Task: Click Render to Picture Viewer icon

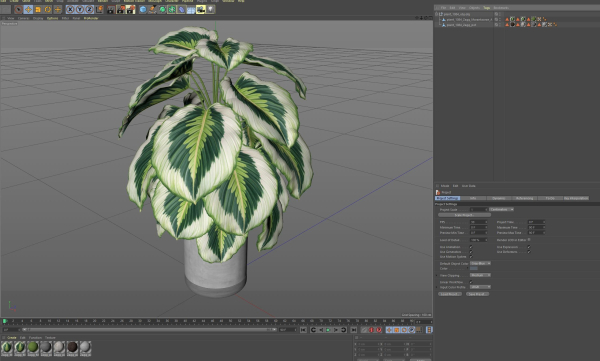Action: (x=121, y=10)
